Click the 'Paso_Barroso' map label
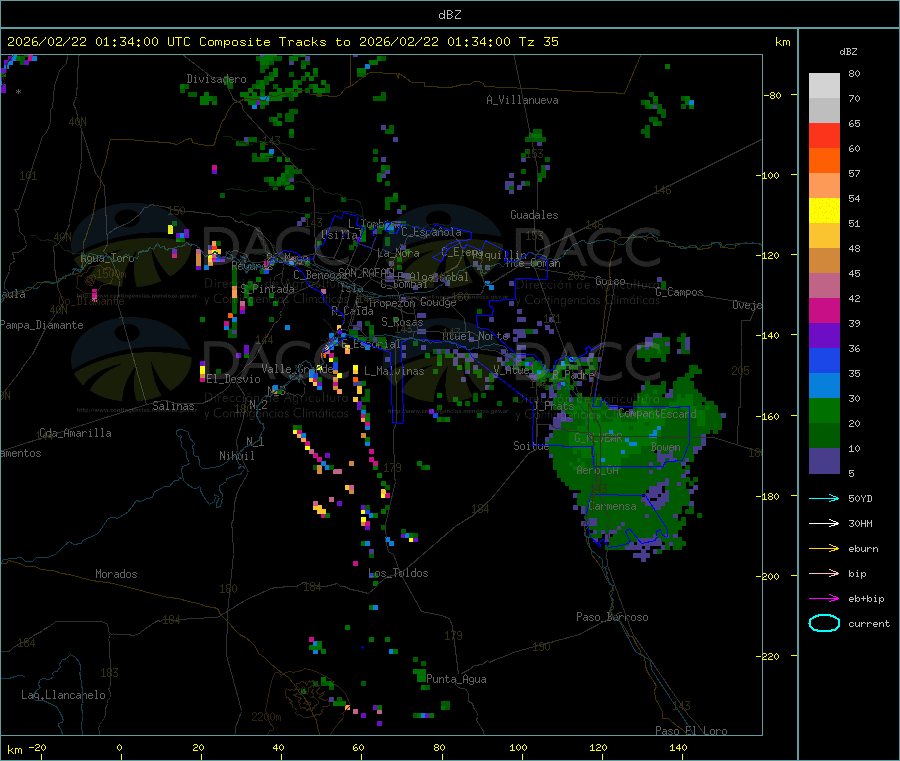Screen dimensions: 900x761 click(612, 617)
